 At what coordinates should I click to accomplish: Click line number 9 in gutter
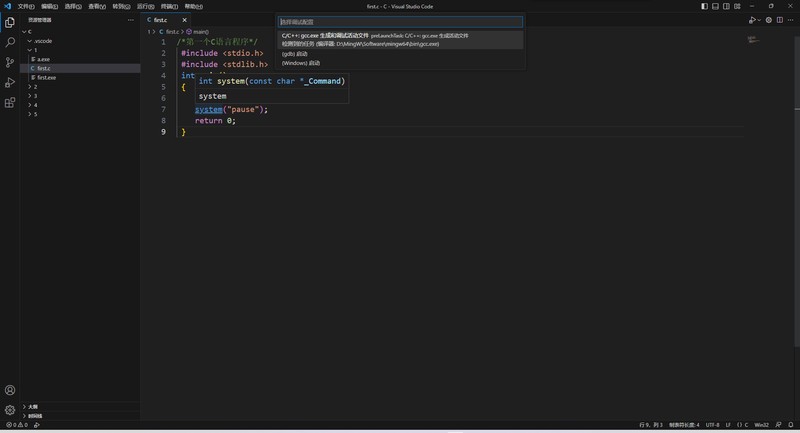pos(163,132)
